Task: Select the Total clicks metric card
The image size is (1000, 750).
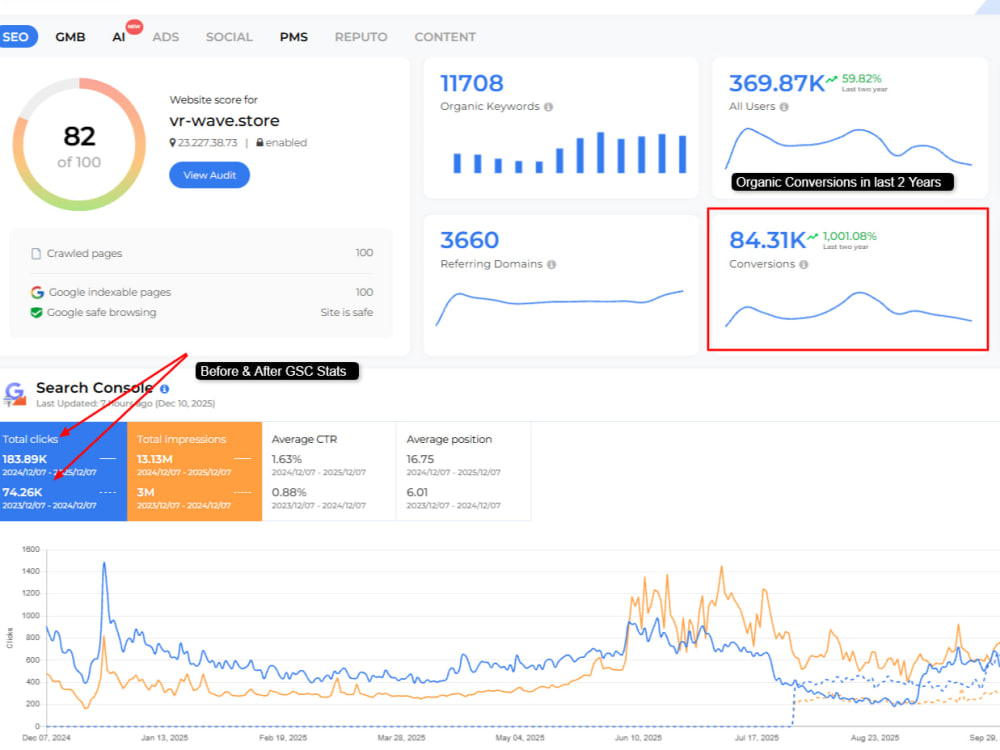Action: point(63,471)
